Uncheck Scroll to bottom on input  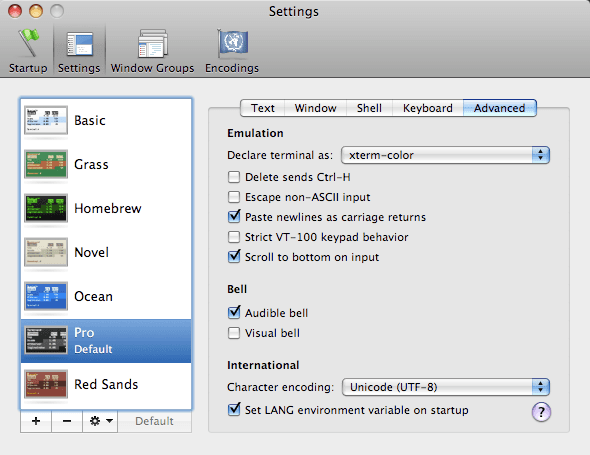[234, 256]
